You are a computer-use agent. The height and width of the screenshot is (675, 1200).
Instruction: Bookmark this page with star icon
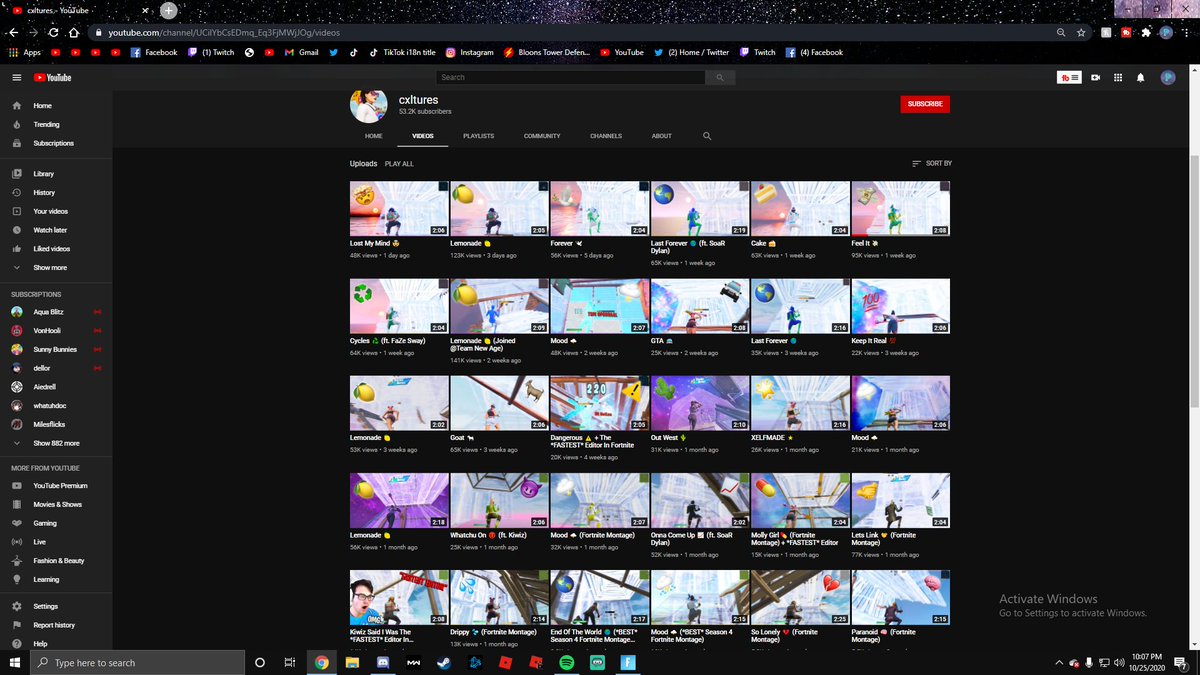pyautogui.click(x=1081, y=32)
